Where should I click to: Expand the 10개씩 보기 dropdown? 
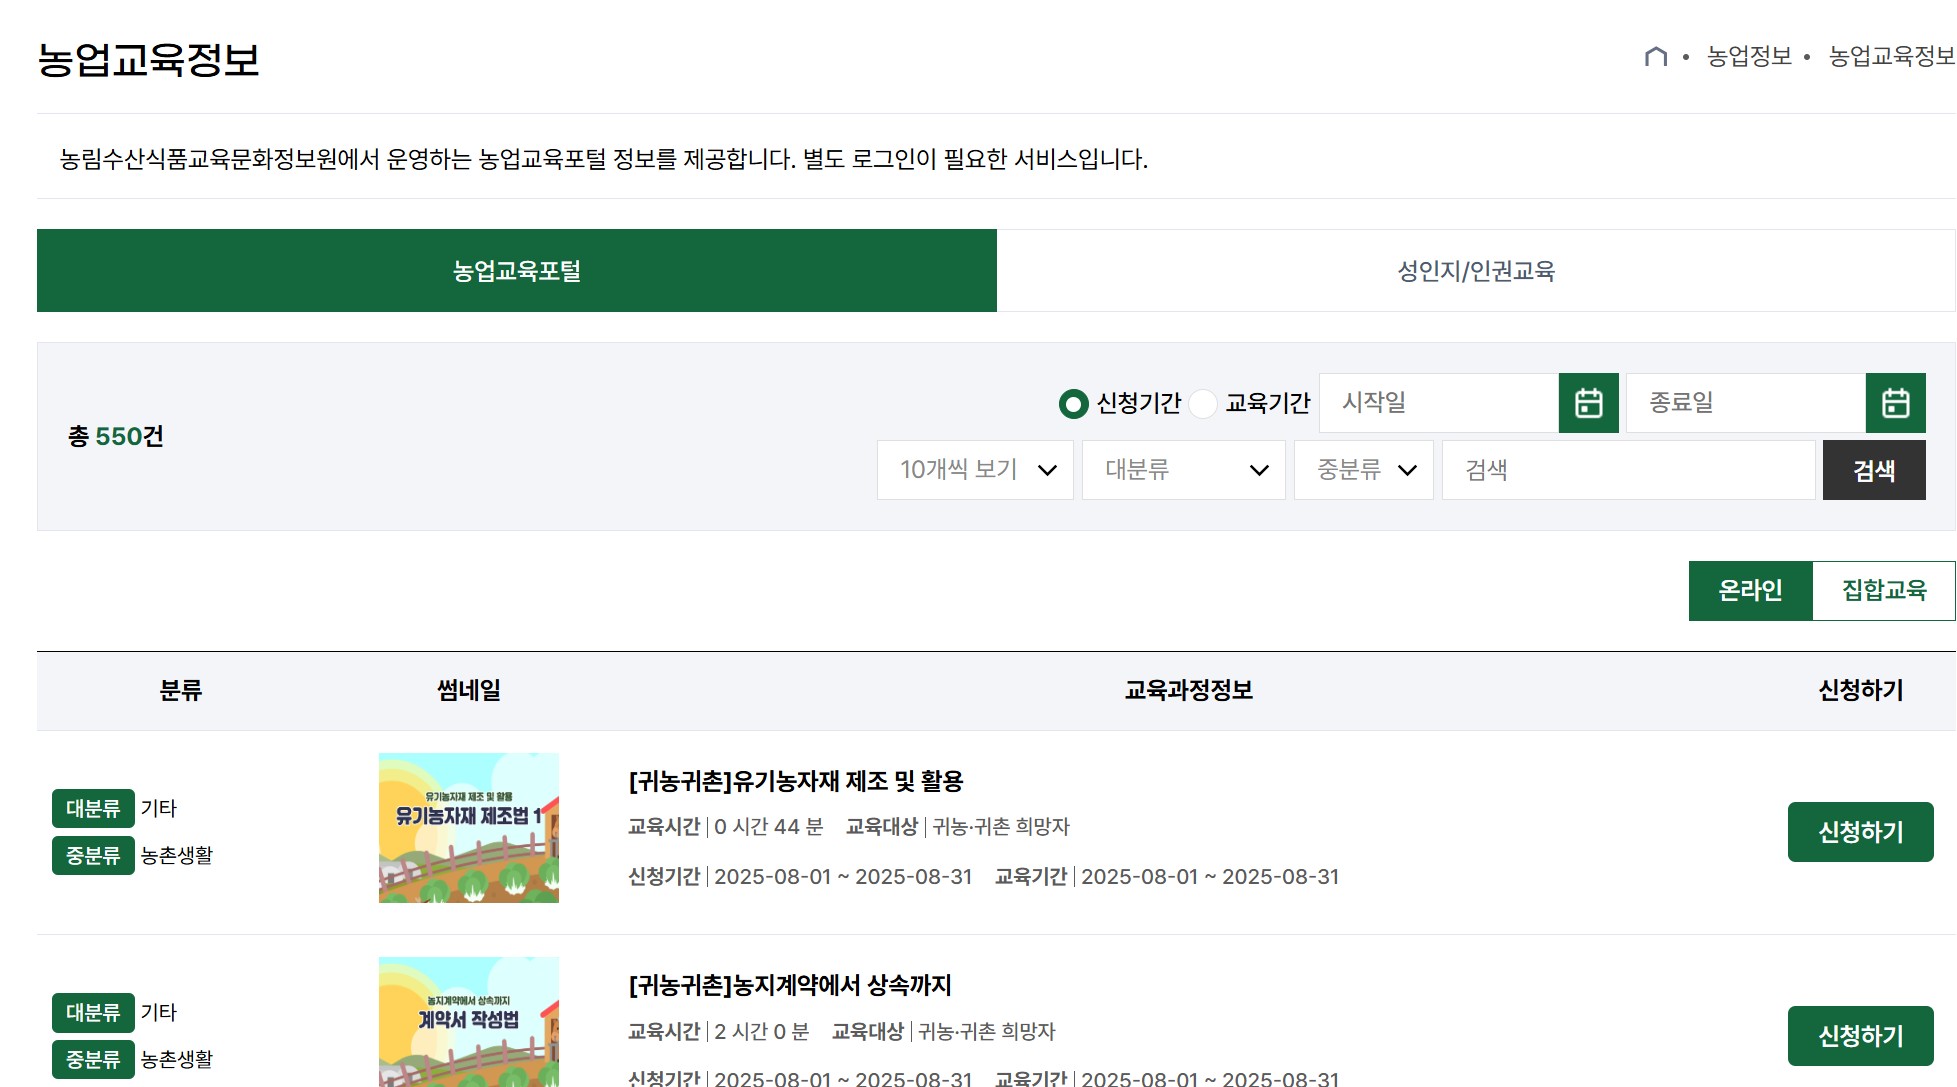click(975, 470)
